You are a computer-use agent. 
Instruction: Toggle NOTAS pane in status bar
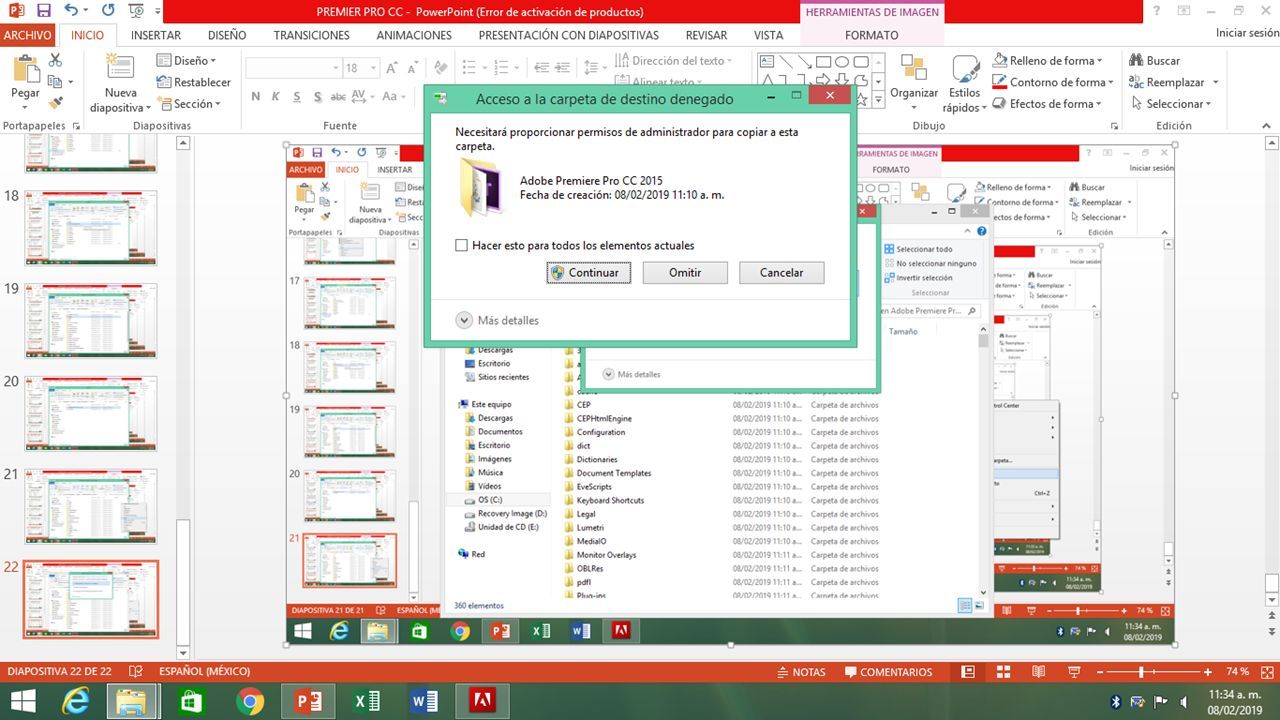tap(800, 672)
